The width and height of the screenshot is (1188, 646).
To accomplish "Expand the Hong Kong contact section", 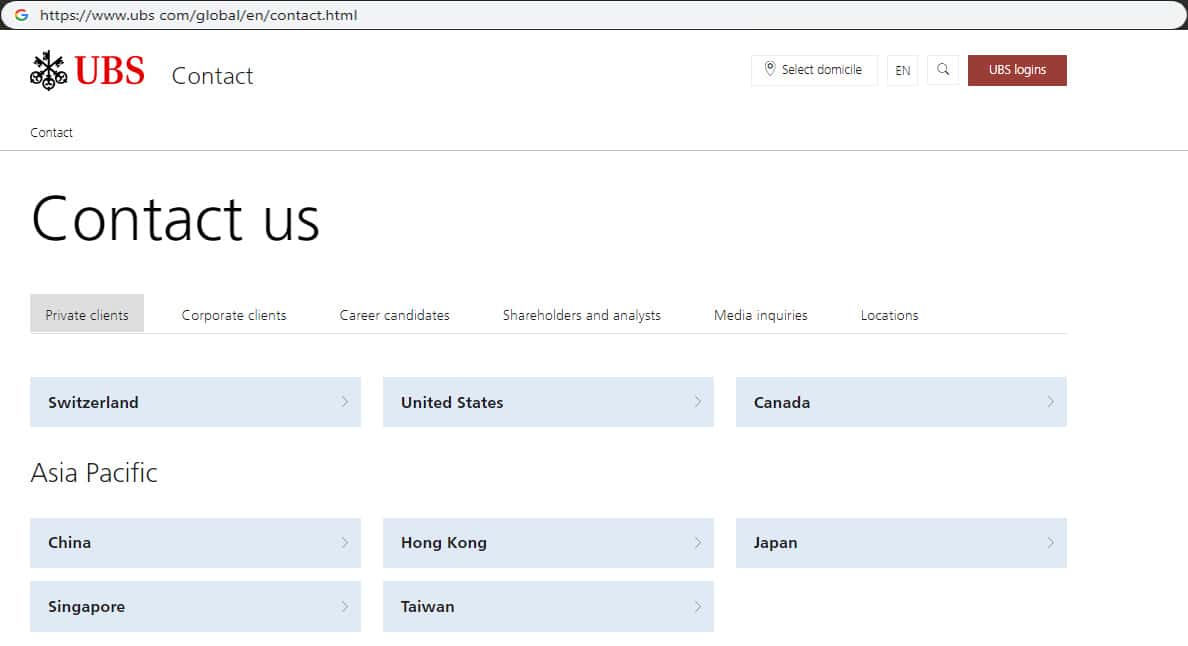I will [x=547, y=543].
